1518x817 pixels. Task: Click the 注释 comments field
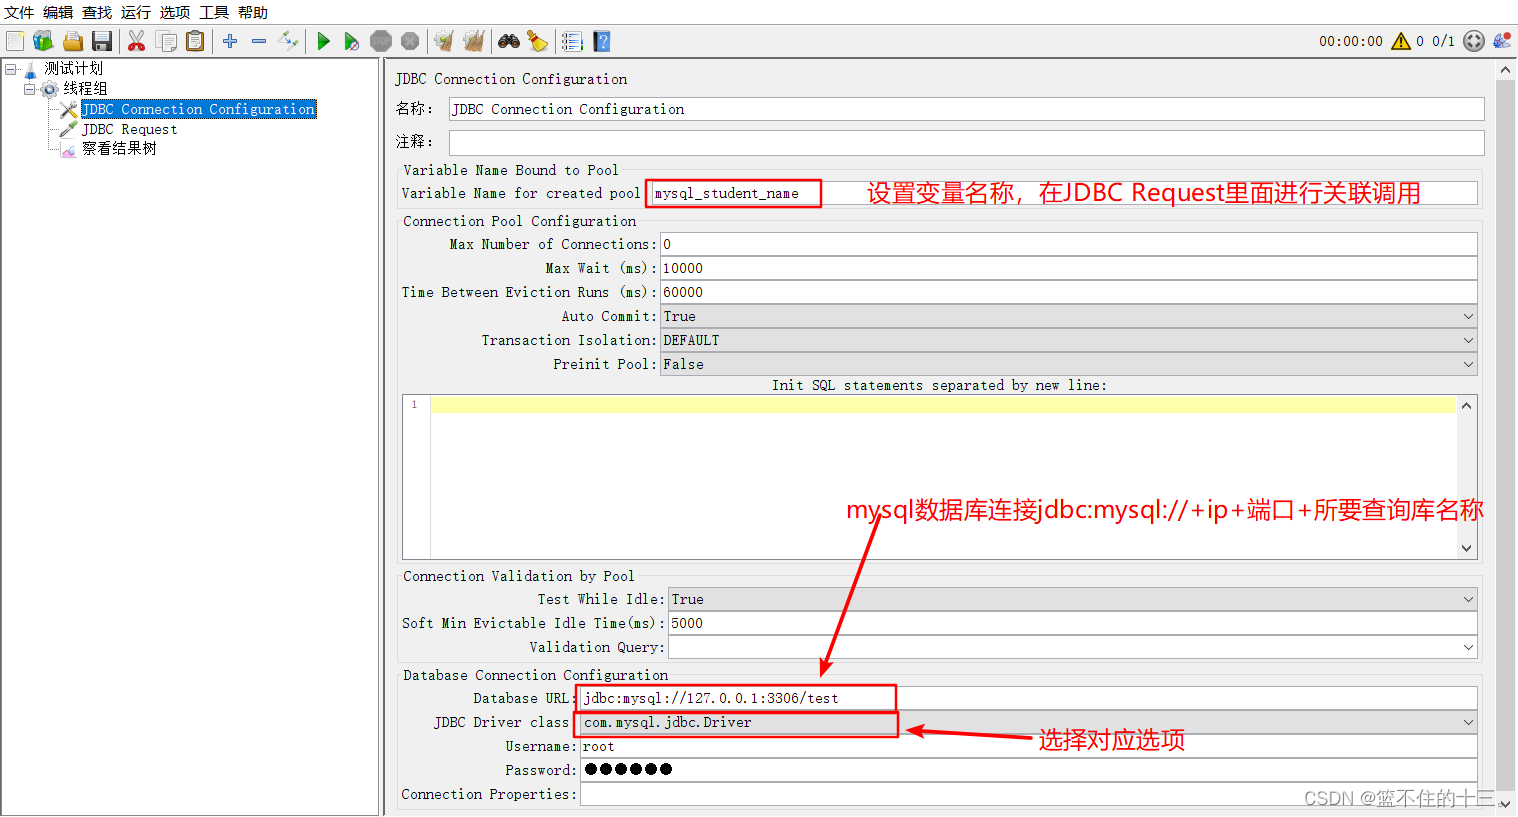coord(966,142)
